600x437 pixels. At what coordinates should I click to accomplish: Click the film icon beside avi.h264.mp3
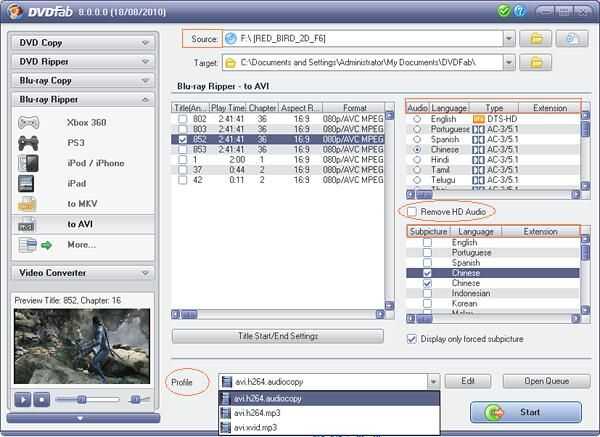coord(227,413)
